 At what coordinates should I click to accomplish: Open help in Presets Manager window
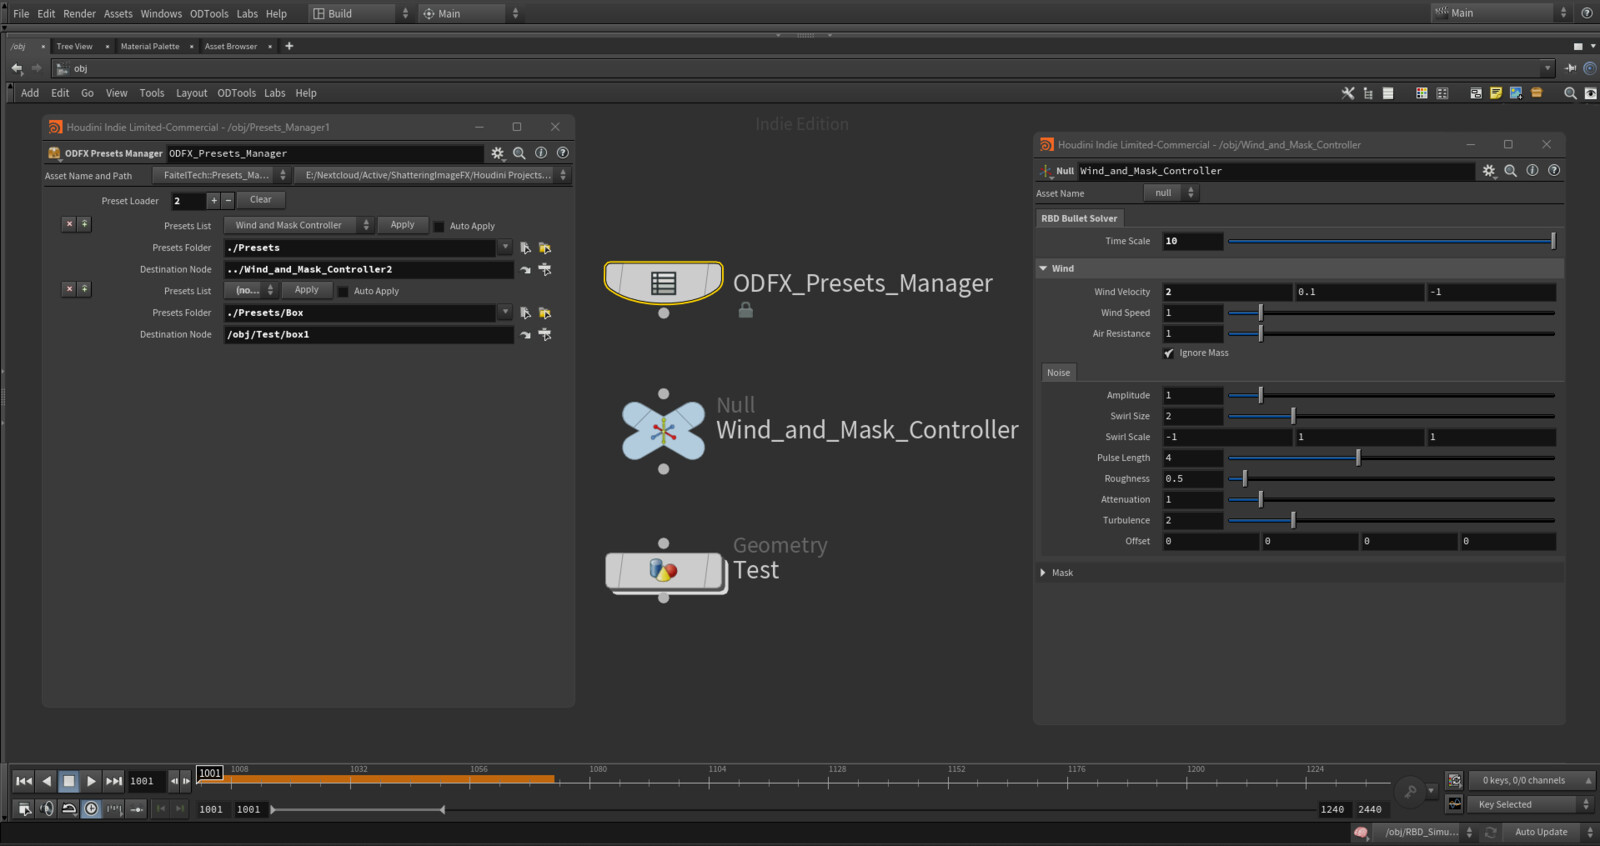click(563, 153)
